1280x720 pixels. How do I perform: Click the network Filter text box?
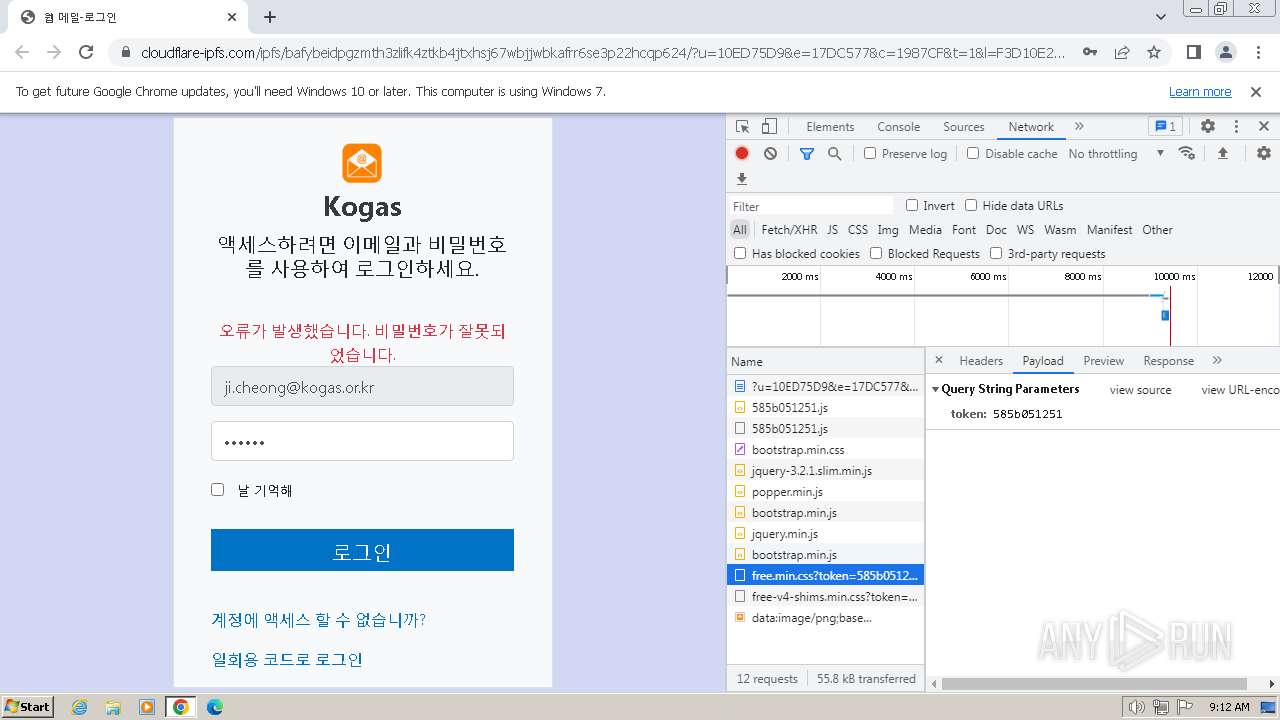click(x=811, y=206)
